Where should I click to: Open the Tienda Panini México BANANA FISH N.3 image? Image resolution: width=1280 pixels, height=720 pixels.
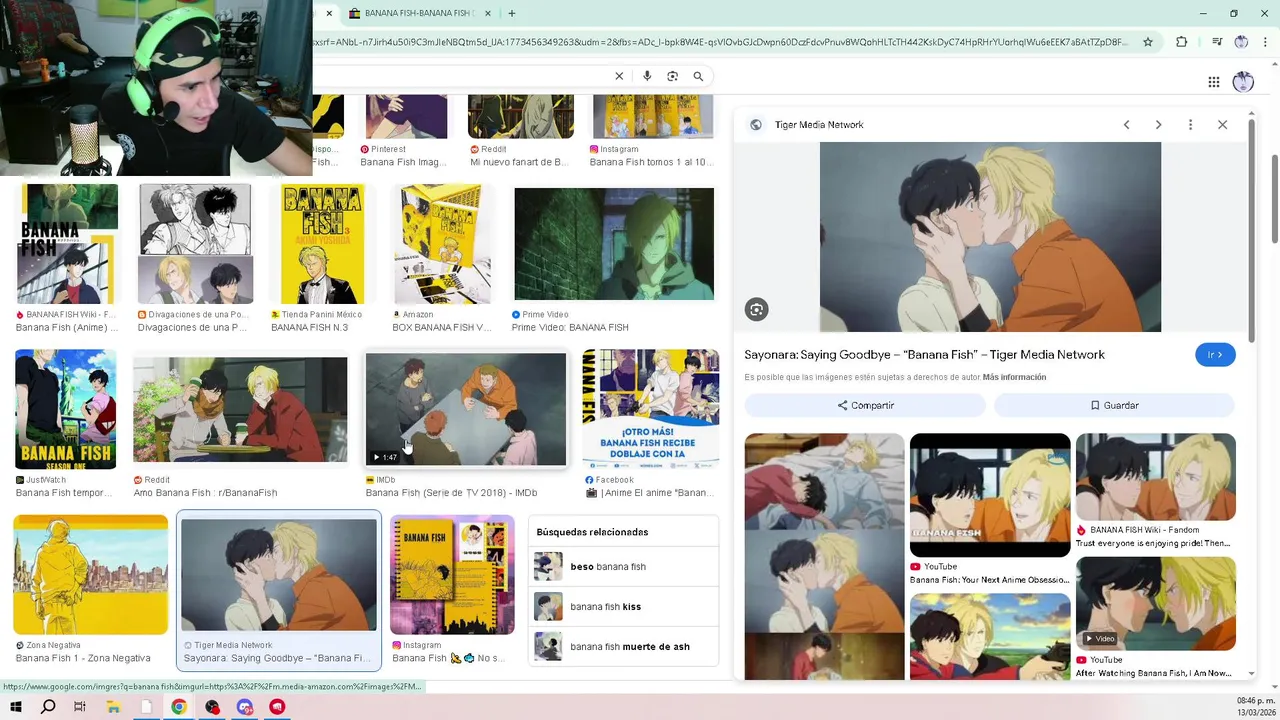[x=322, y=244]
